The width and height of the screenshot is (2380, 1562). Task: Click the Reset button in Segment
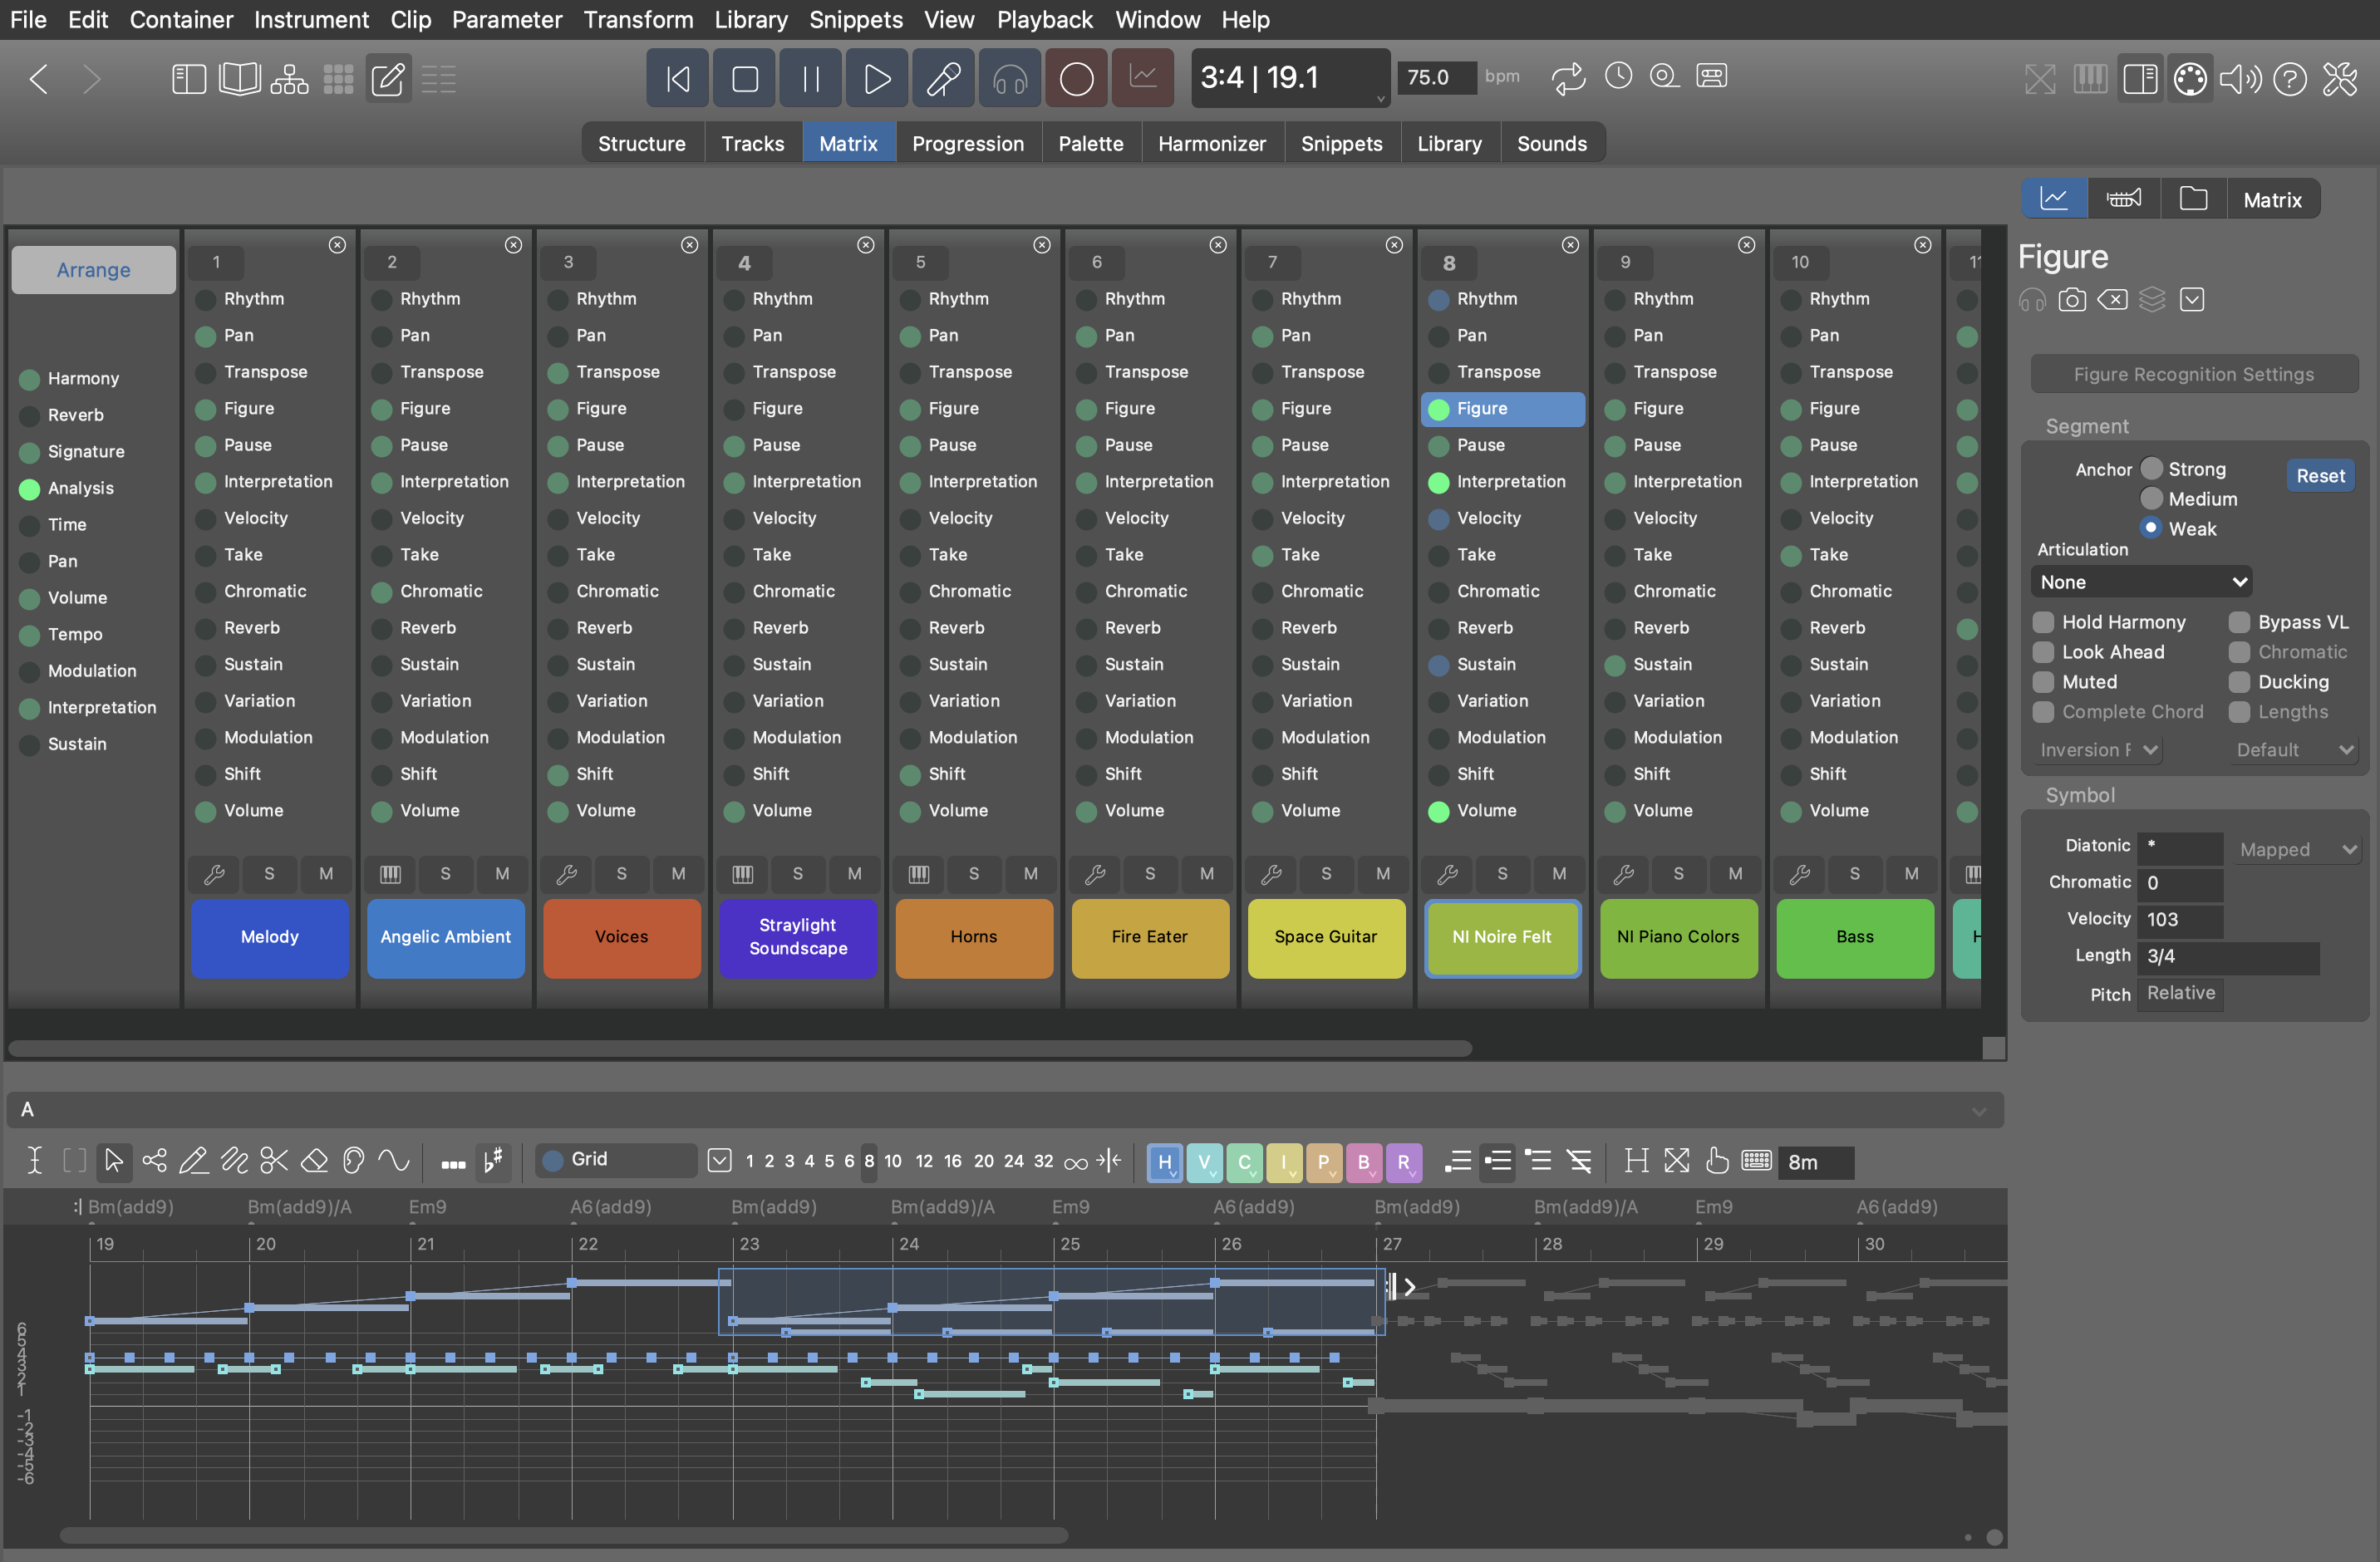point(2320,476)
